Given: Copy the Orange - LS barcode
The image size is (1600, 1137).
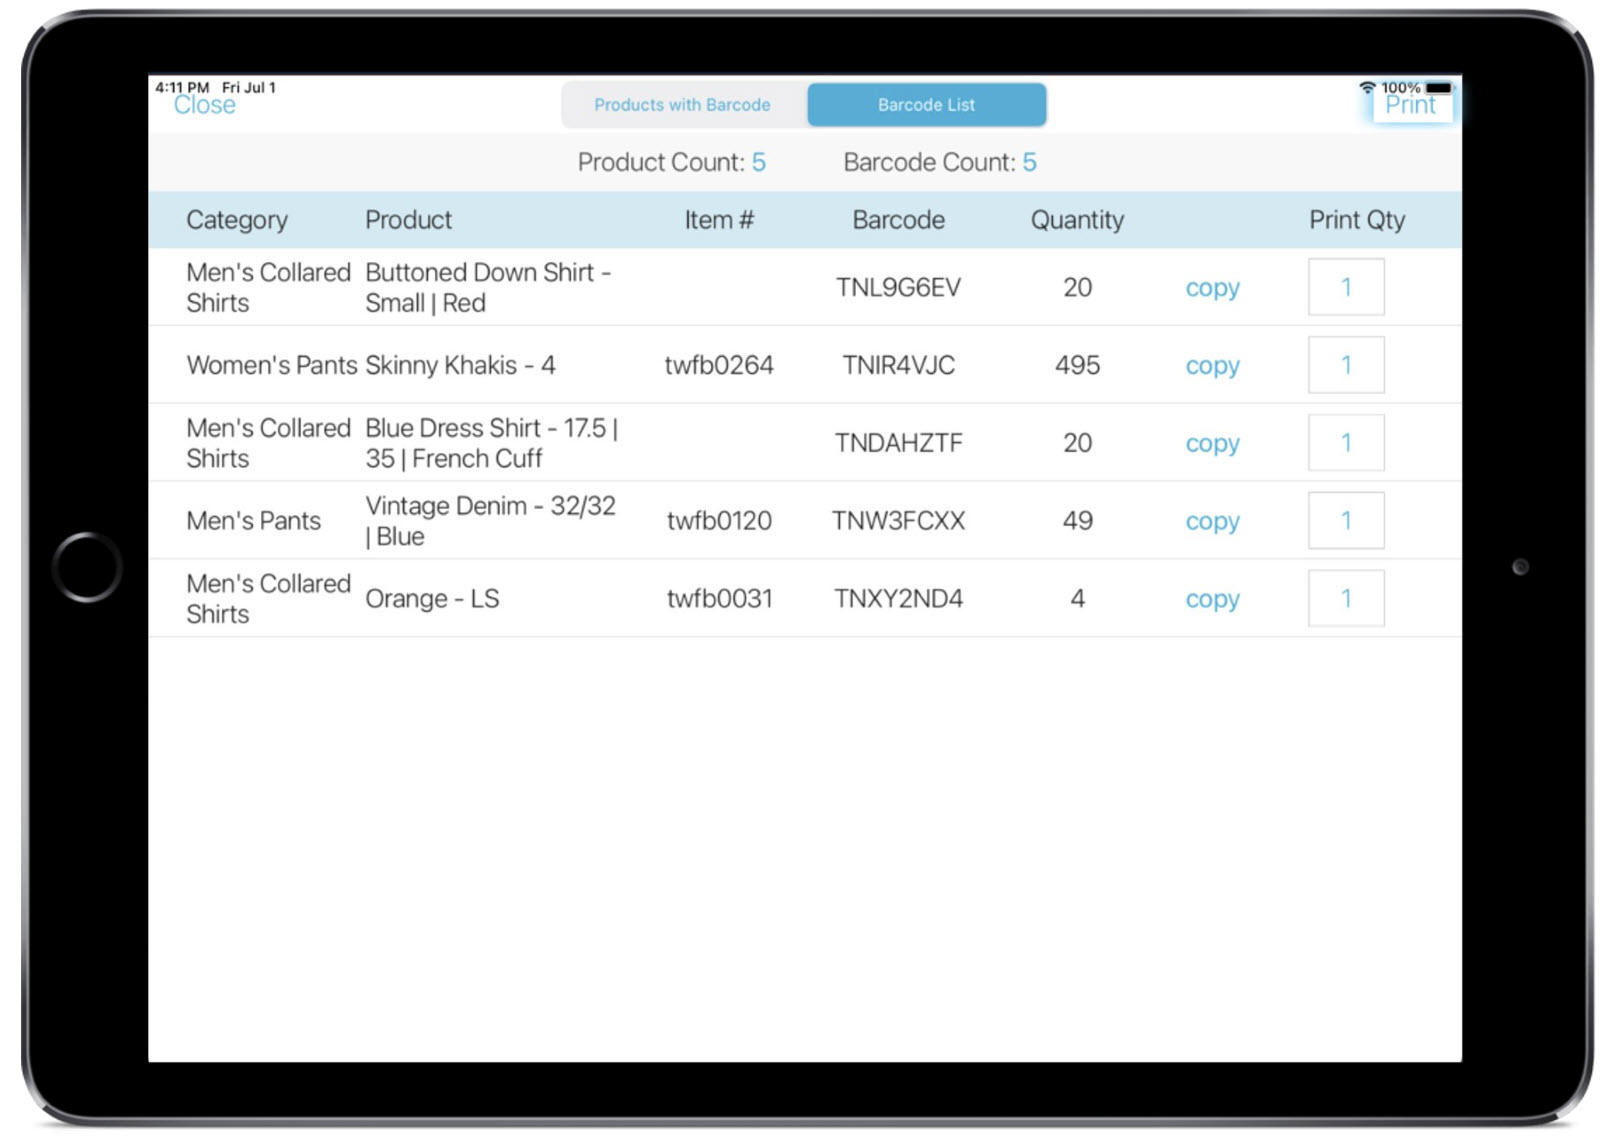Looking at the screenshot, I should point(1212,598).
